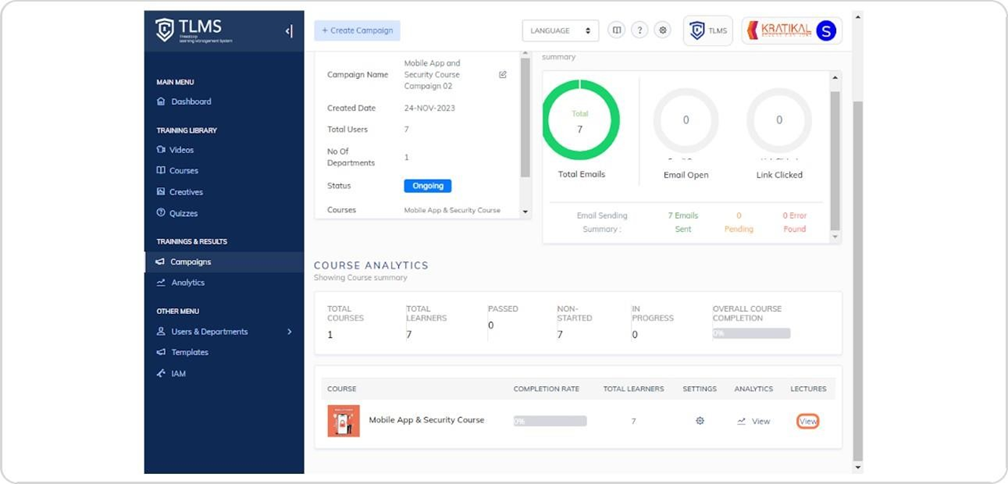This screenshot has height=484, width=1008.
Task: Click the IAM key icon
Action: [x=161, y=373]
